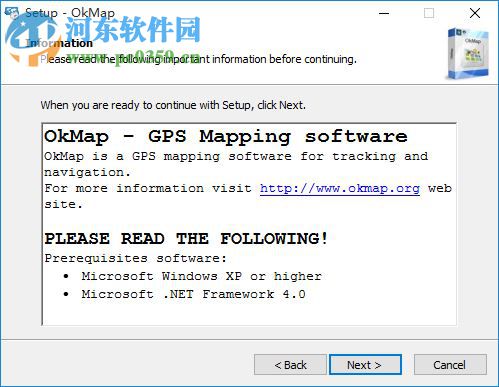499x387 pixels.
Task: Click 'When you are ready to continue' text
Action: [173, 105]
